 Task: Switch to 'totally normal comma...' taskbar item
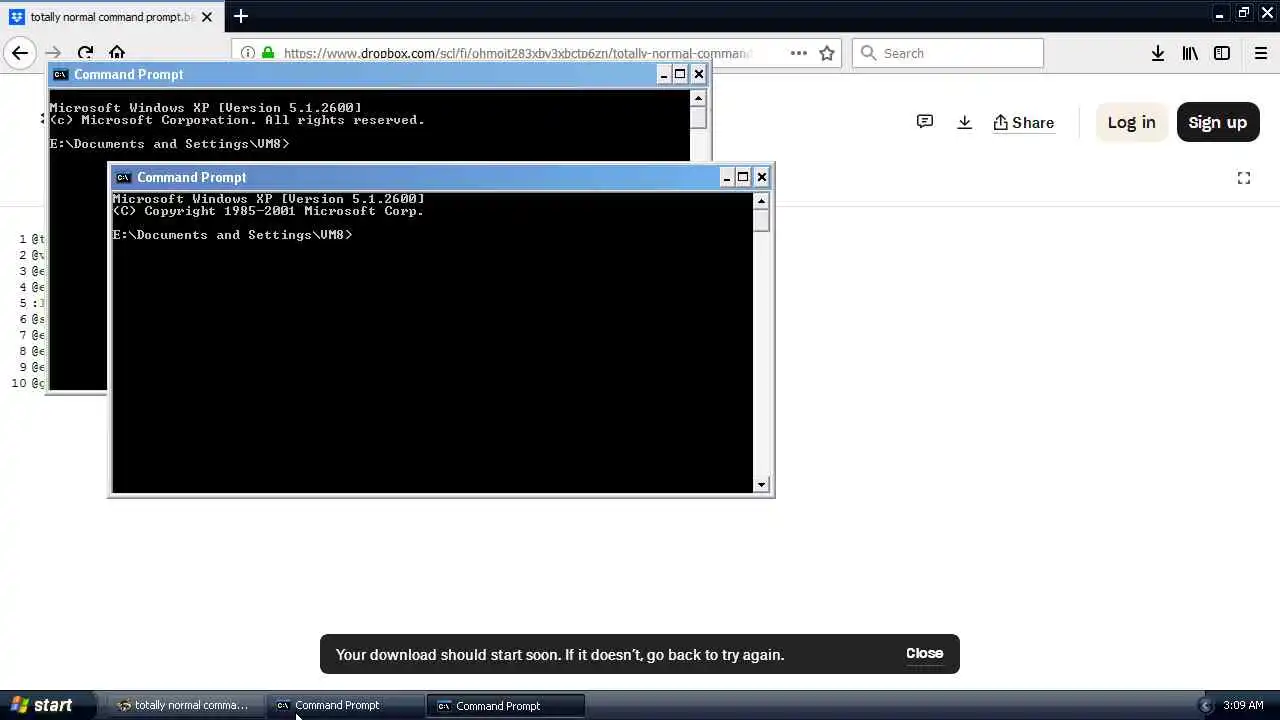185,705
